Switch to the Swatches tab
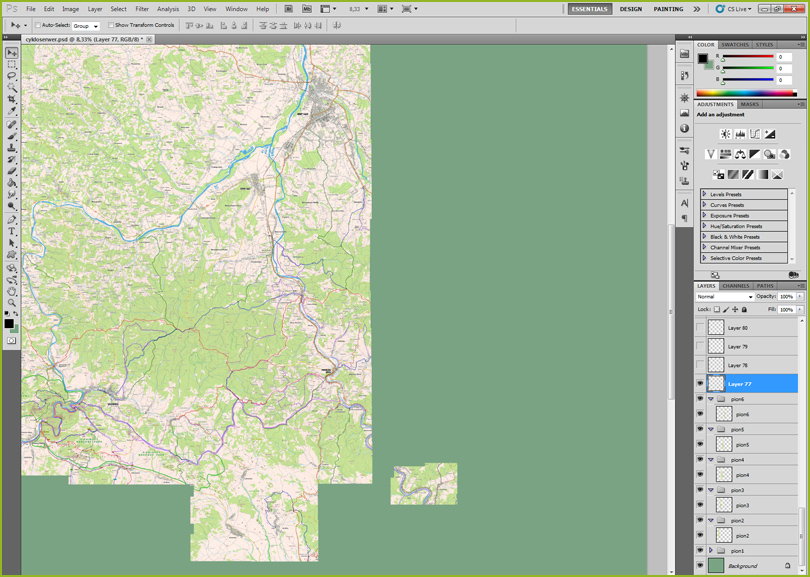Image resolution: width=810 pixels, height=577 pixels. (x=735, y=45)
